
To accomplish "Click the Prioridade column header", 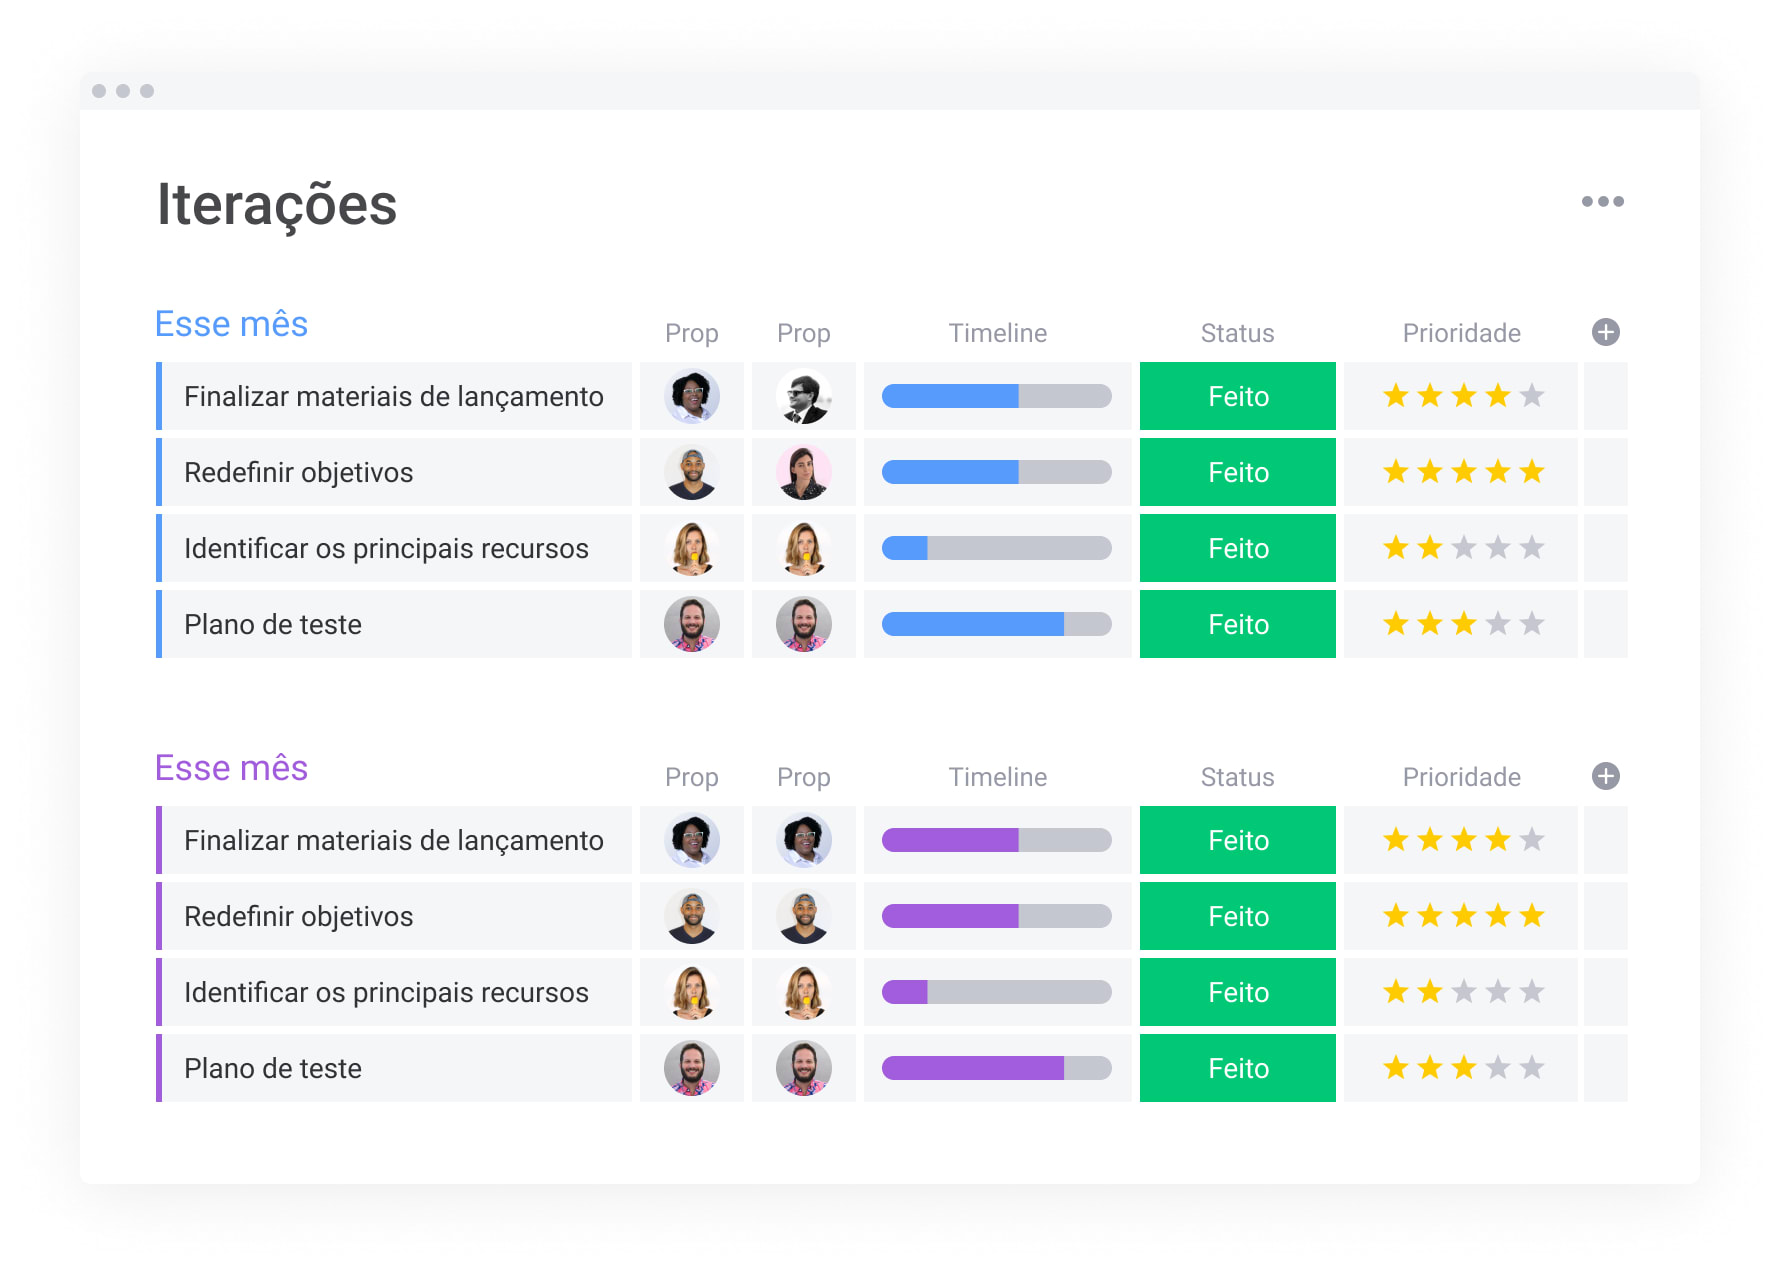I will click(x=1461, y=332).
